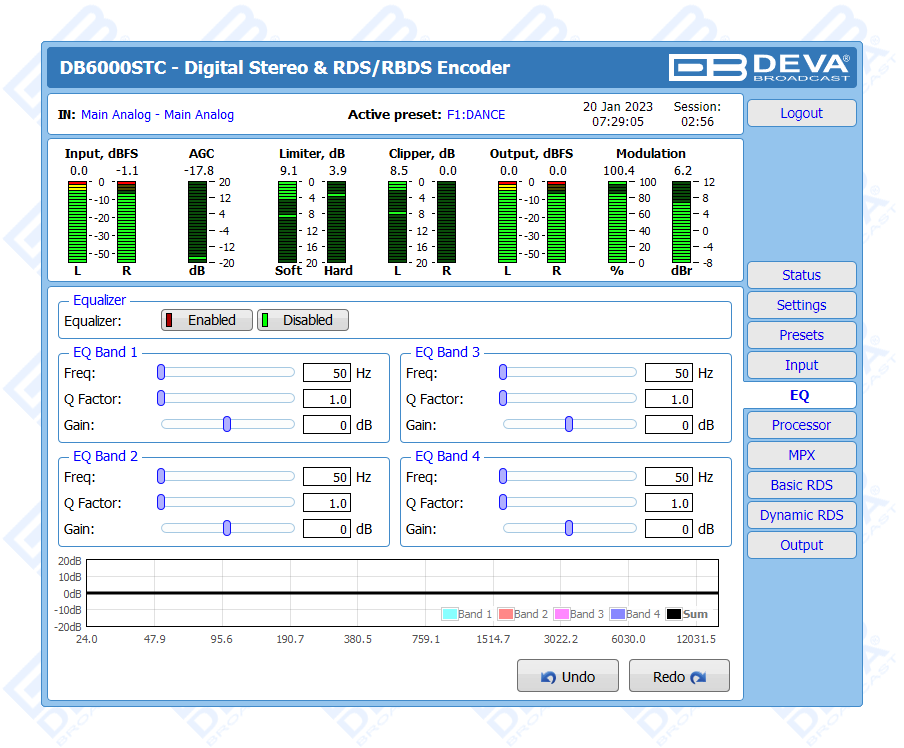This screenshot has height=748, width=904.
Task: Click the black Sum legend swatch
Action: pos(674,614)
